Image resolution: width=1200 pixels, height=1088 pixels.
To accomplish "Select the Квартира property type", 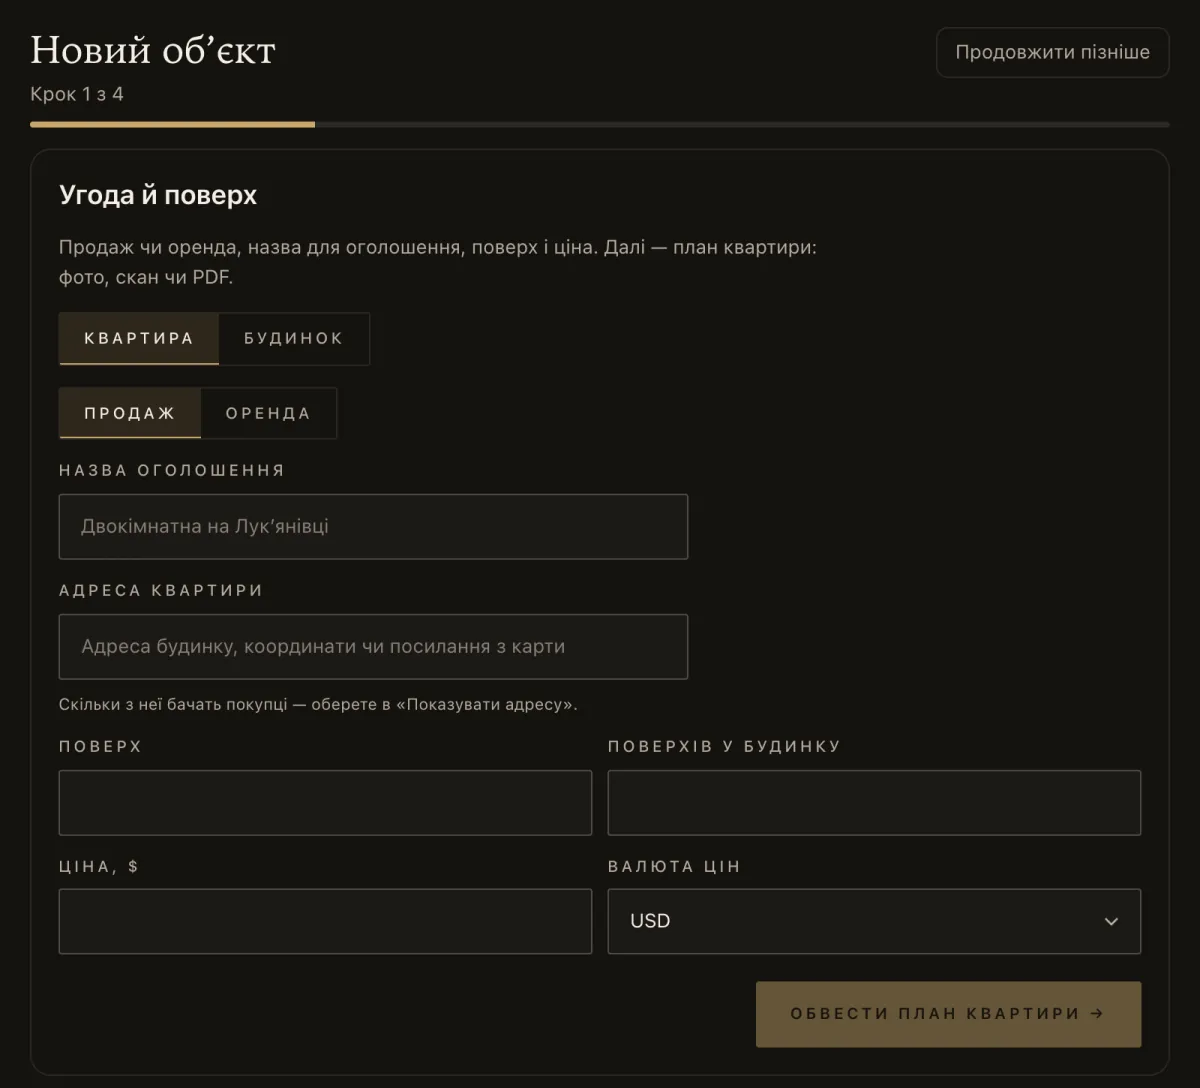I will click(x=139, y=338).
